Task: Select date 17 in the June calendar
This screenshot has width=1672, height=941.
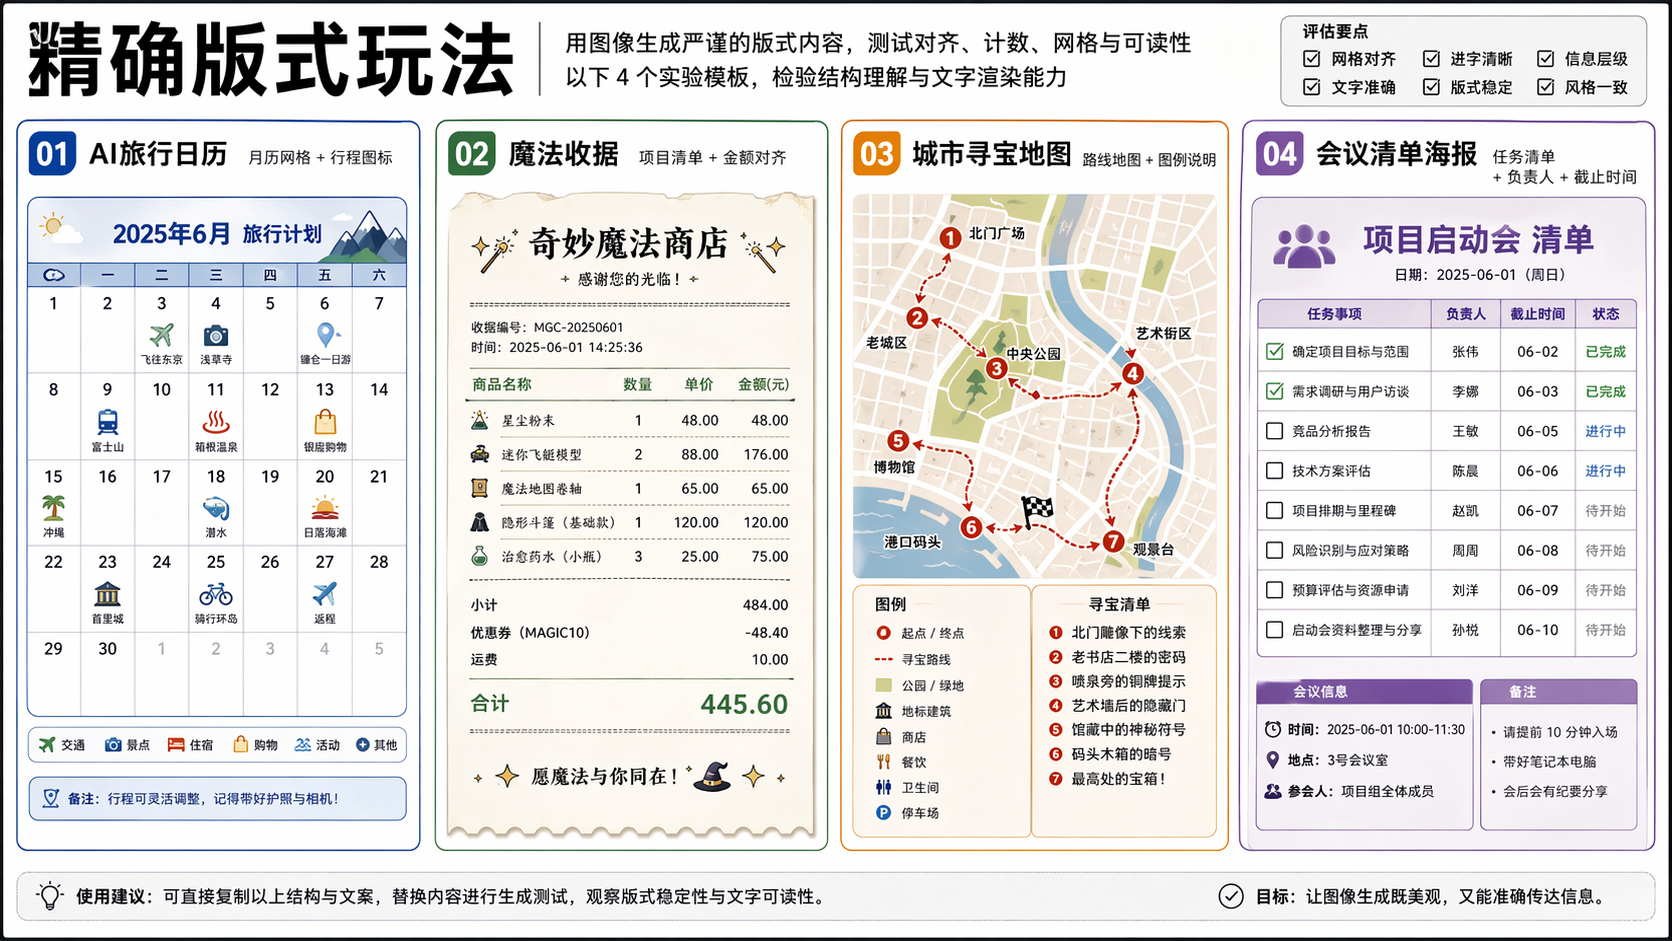Action: click(162, 477)
